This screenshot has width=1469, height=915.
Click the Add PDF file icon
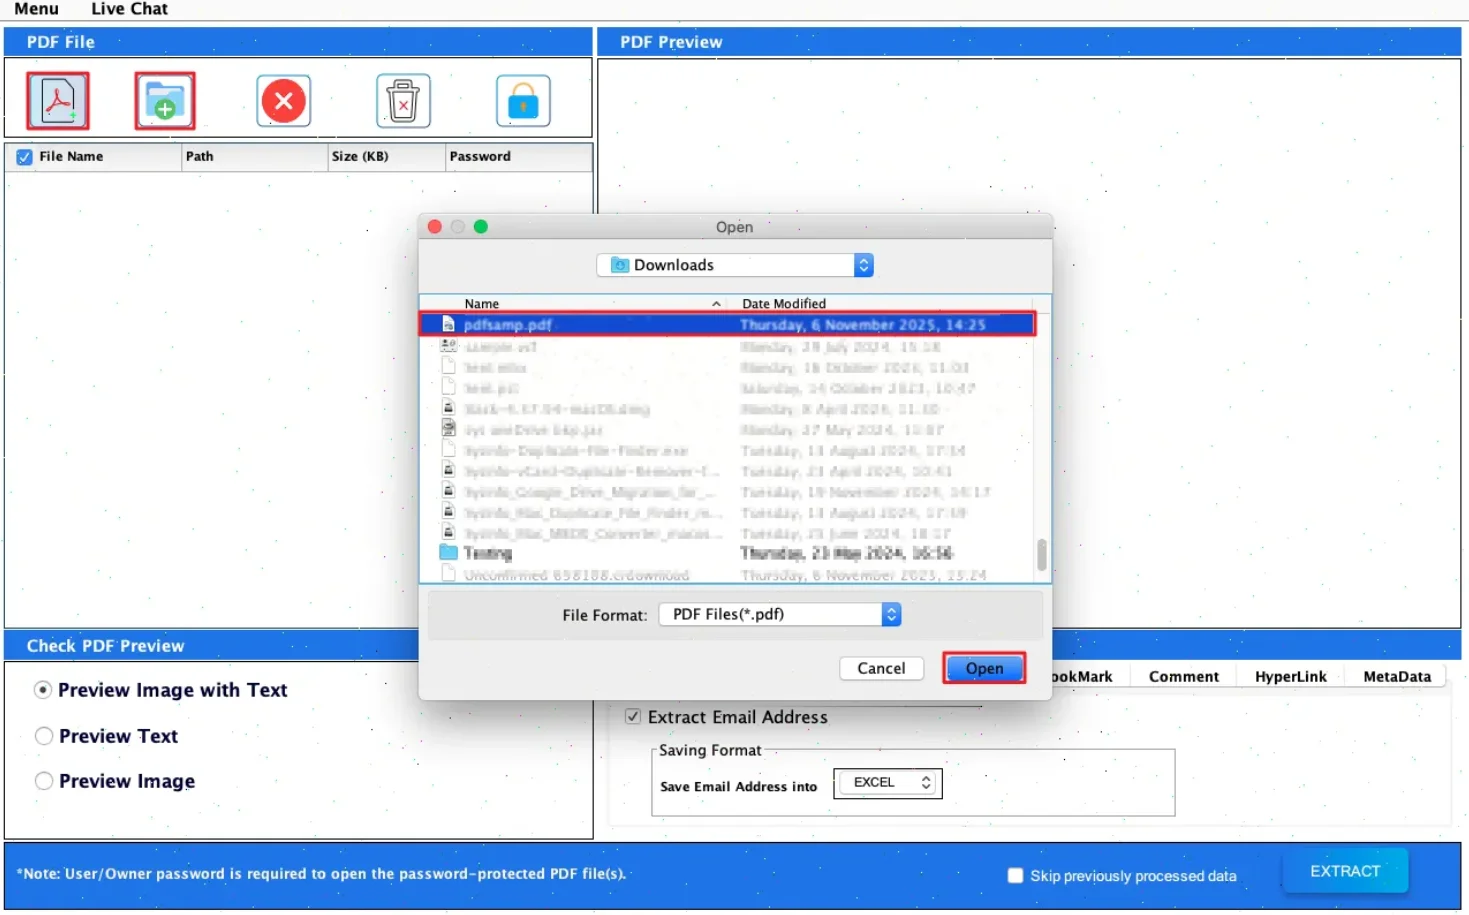click(x=58, y=101)
